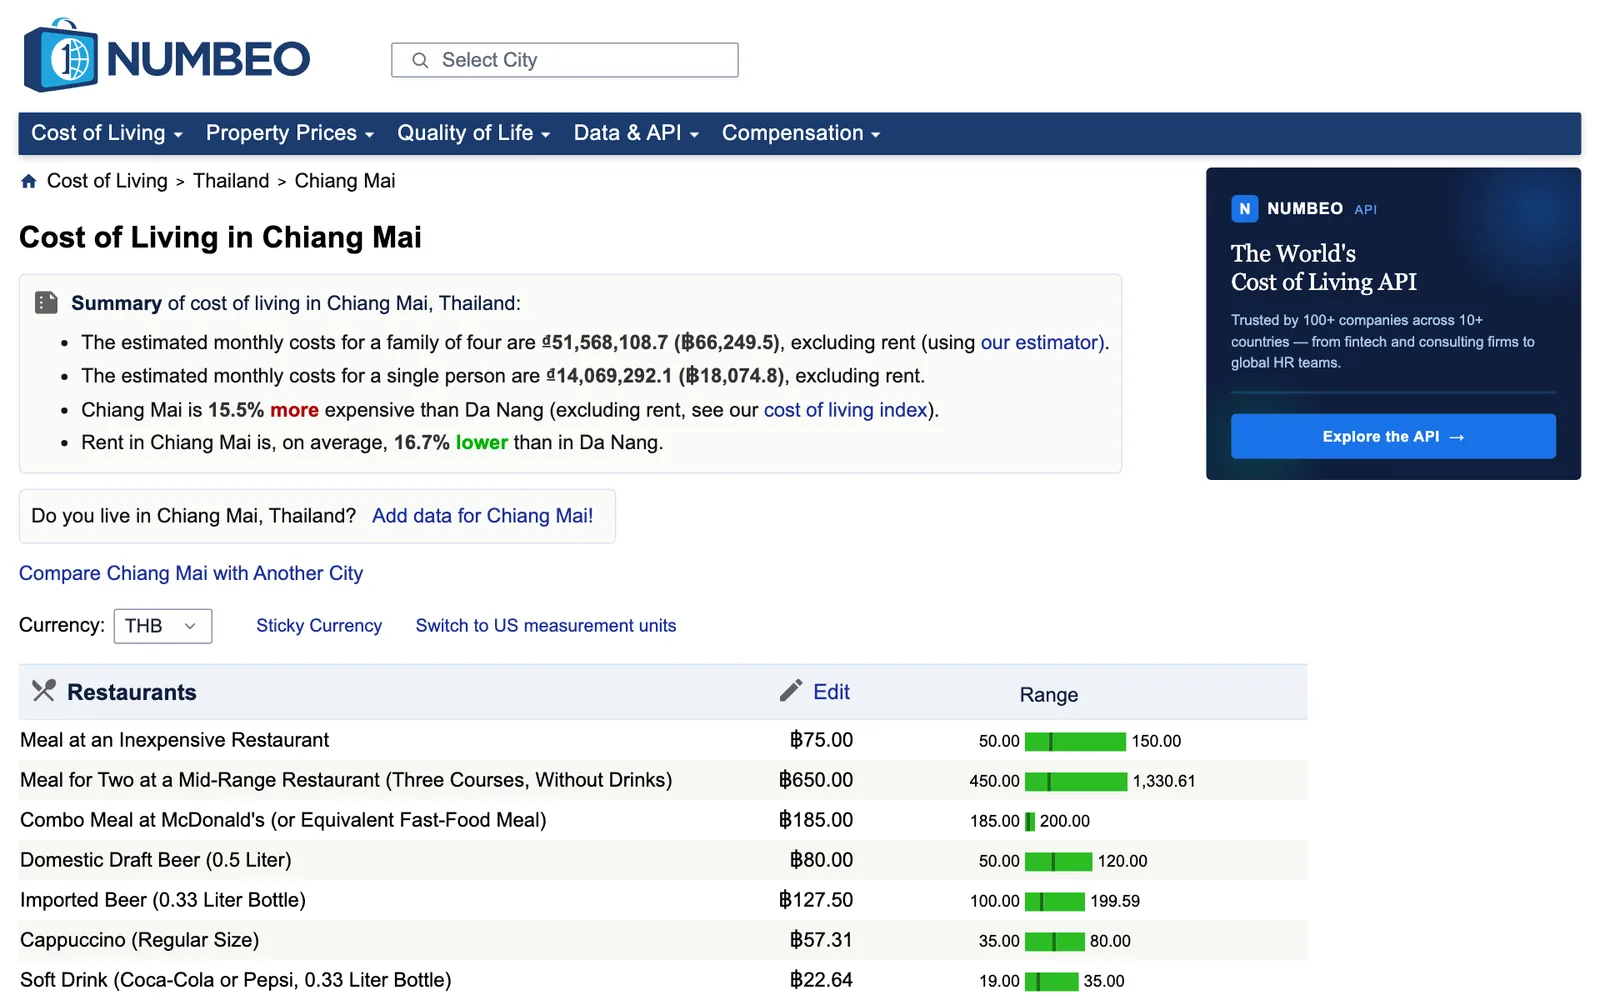Open the our estimator link
1600x1000 pixels.
click(x=1041, y=342)
